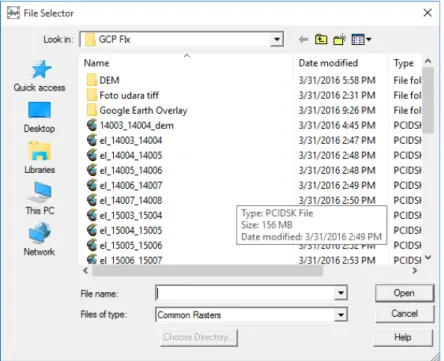Expand the Look in folder dropdown
444x361 pixels.
tap(276, 39)
